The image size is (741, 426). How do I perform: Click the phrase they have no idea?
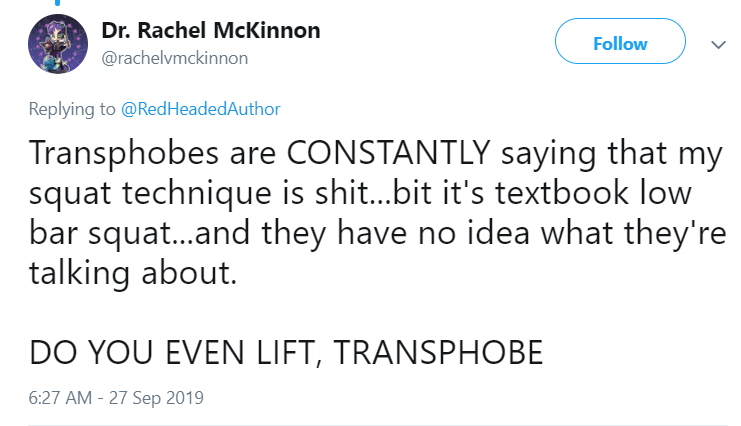[395, 233]
